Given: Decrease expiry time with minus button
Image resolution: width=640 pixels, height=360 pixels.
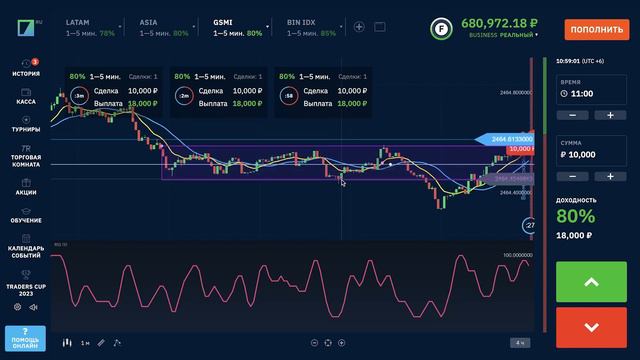Looking at the screenshot, I should tap(573, 116).
